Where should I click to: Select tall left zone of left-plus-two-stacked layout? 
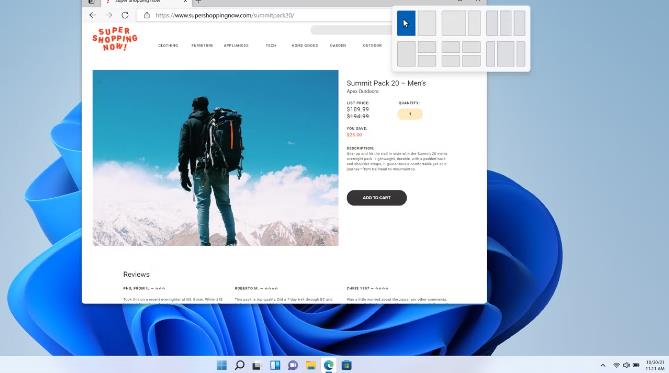pos(406,54)
